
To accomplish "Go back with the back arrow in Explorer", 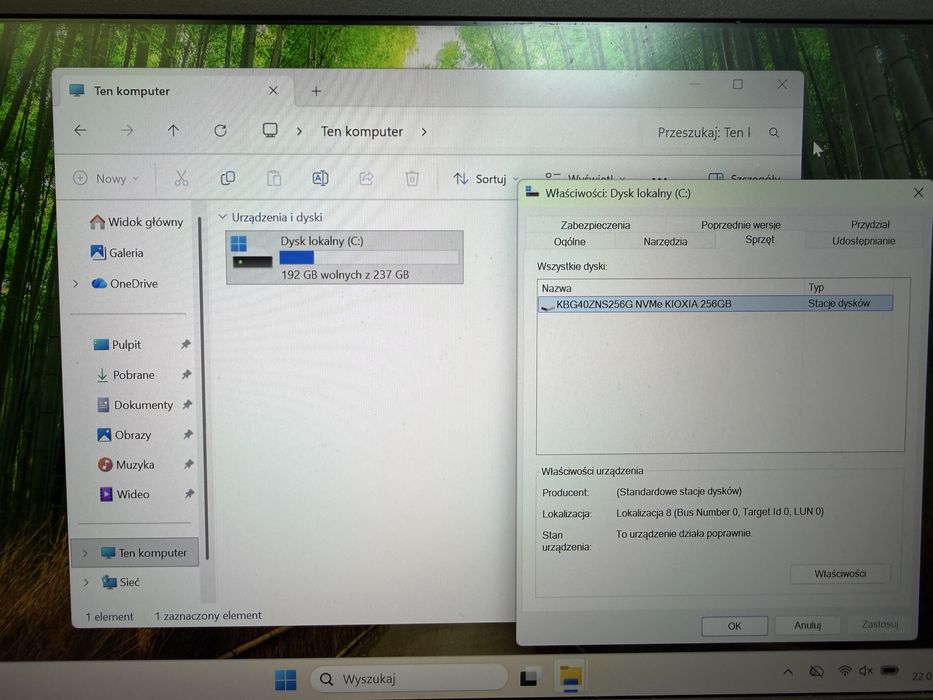I will tap(80, 130).
